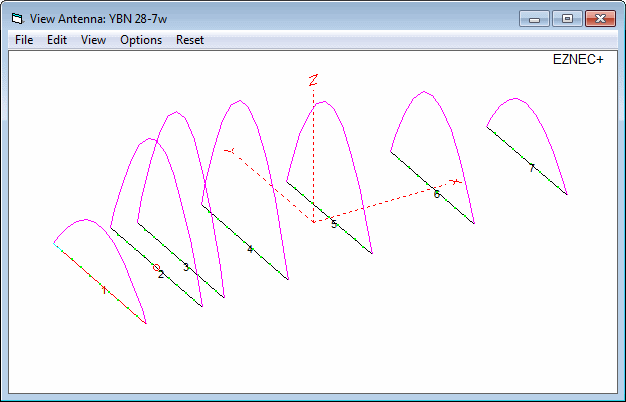This screenshot has width=626, height=402.
Task: Open the Options menu
Action: (141, 40)
